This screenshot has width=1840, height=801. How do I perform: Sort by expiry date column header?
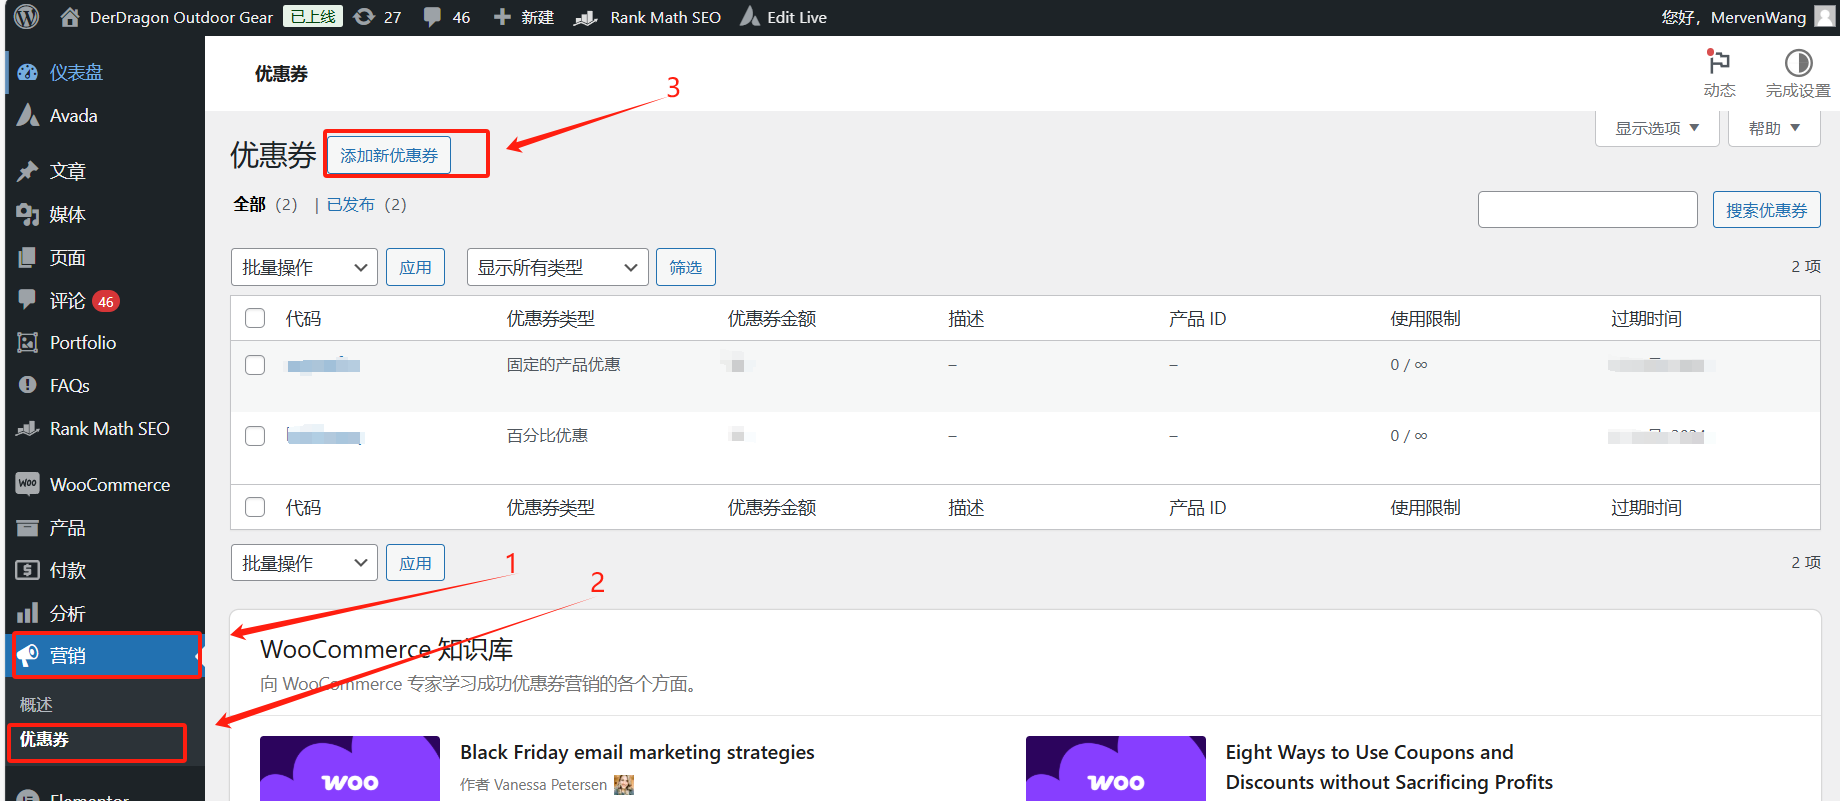1645,318
